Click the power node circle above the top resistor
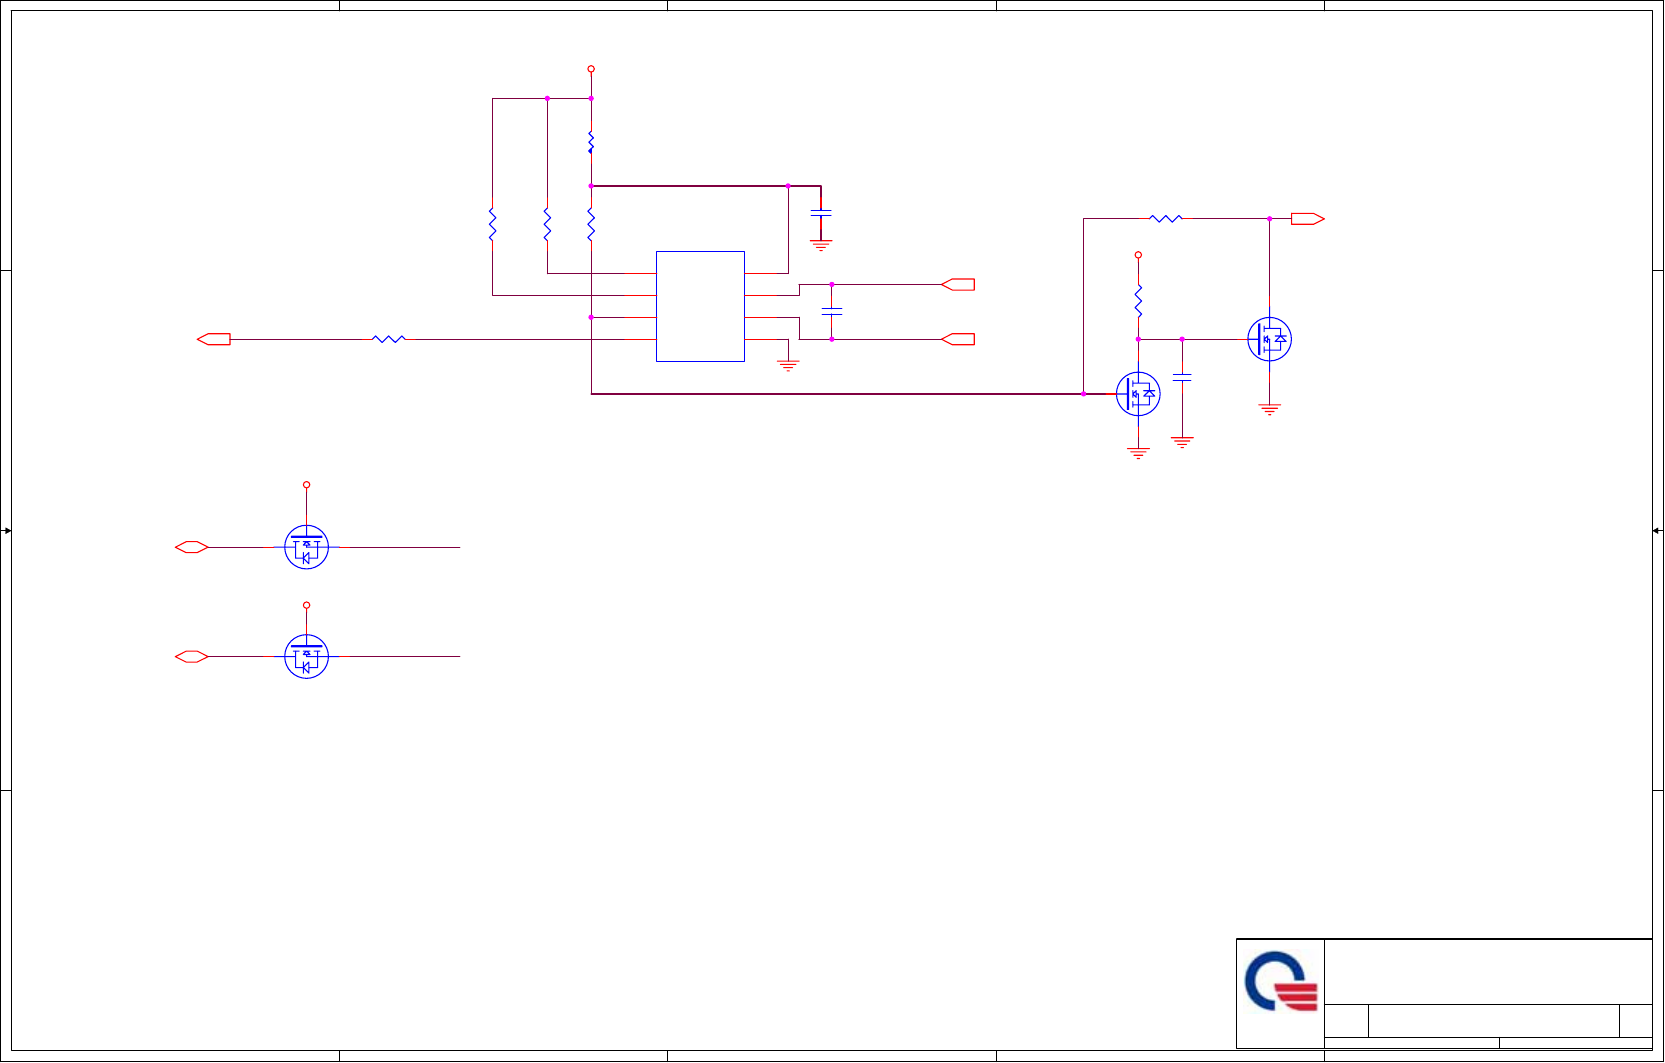Image resolution: width=1665 pixels, height=1063 pixels. [591, 69]
